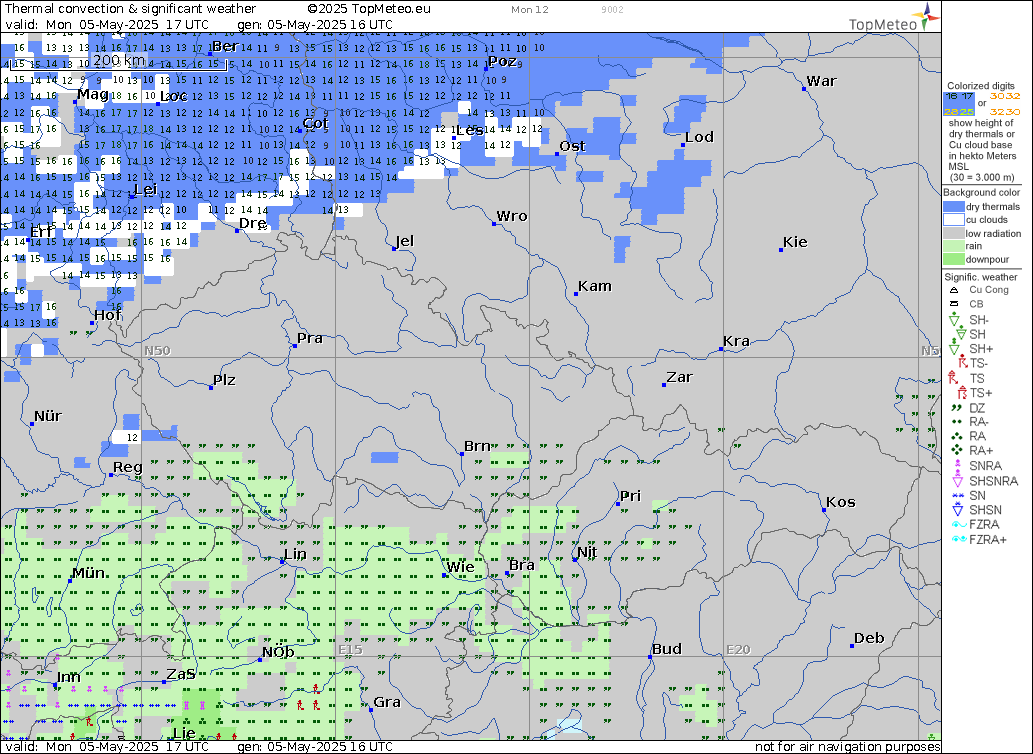The width and height of the screenshot is (1033, 754).
Task: Click the Krakow (Kra) city marker
Action: coord(721,349)
